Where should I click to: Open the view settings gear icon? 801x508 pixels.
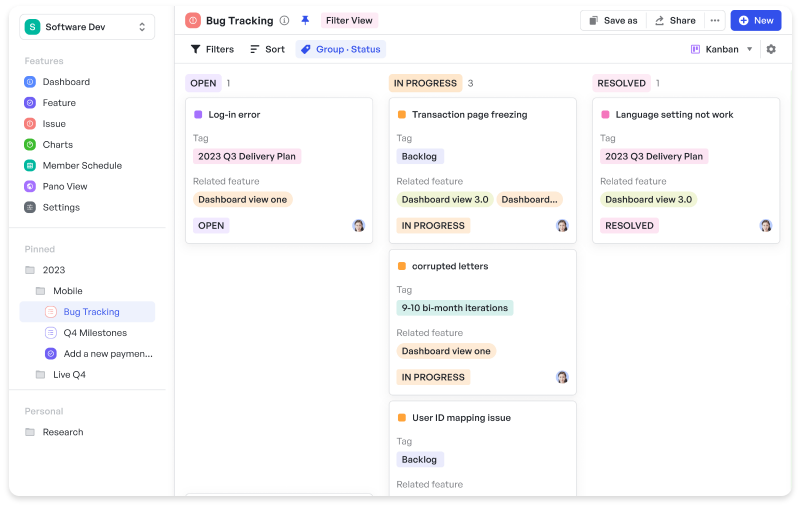[x=771, y=49]
